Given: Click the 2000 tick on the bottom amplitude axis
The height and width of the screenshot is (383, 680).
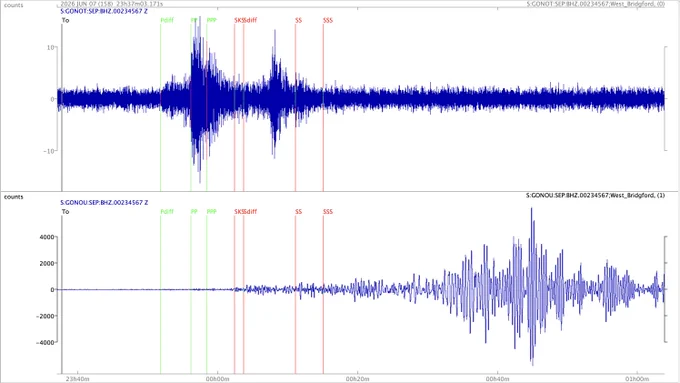Looking at the screenshot, I should pyautogui.click(x=47, y=263).
